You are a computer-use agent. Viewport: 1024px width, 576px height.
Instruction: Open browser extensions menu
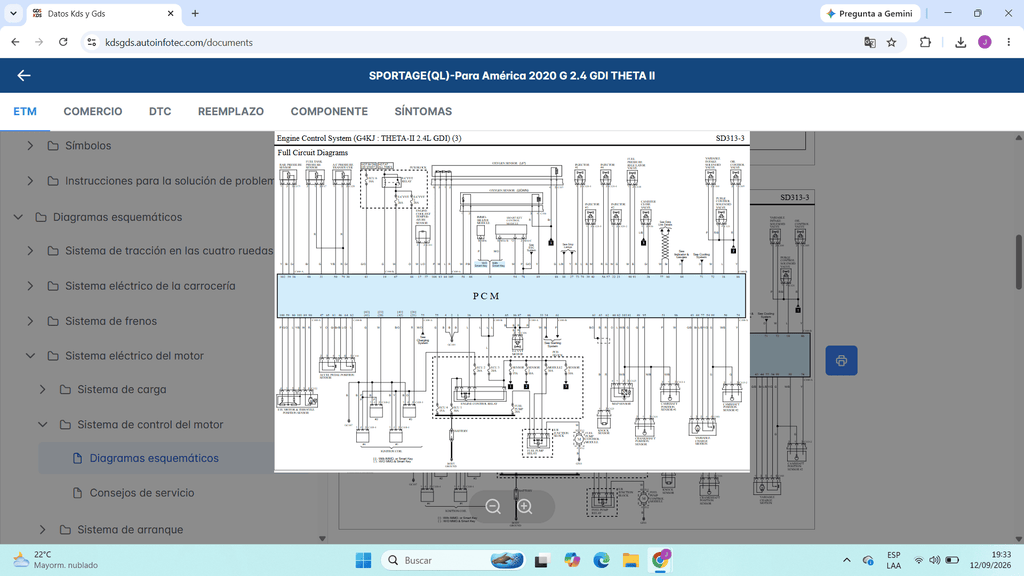click(925, 42)
